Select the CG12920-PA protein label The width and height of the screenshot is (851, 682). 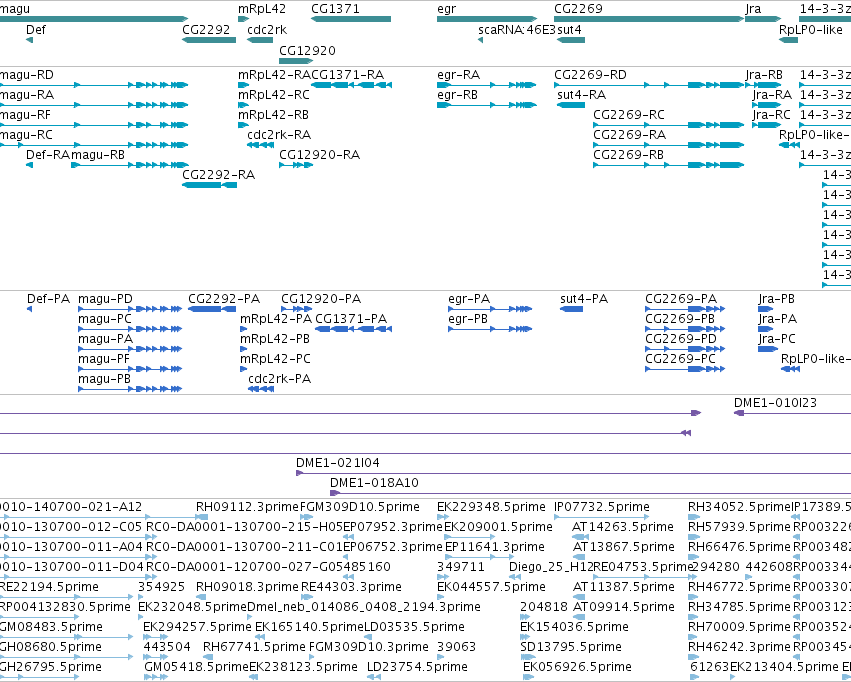pyautogui.click(x=321, y=299)
